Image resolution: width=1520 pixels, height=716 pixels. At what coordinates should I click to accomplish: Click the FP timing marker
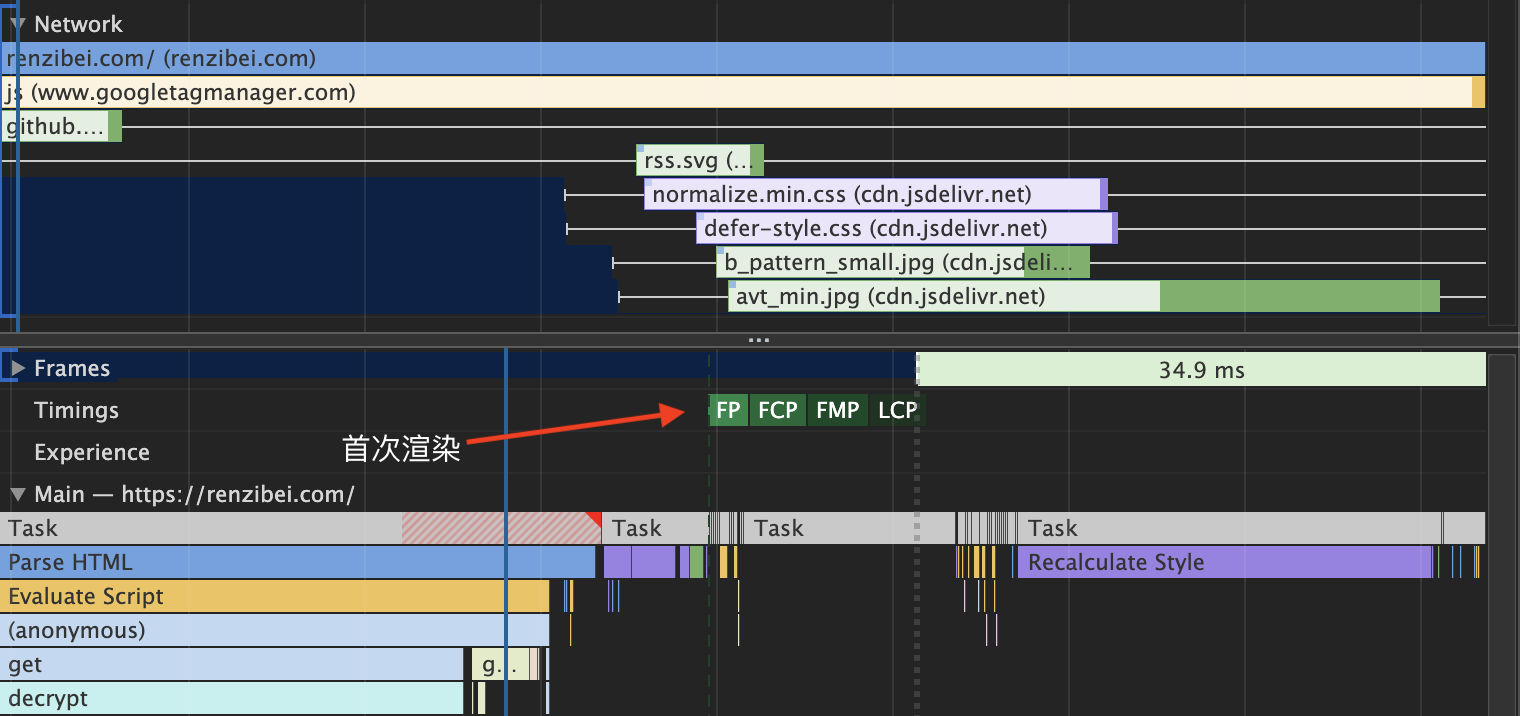coord(728,410)
